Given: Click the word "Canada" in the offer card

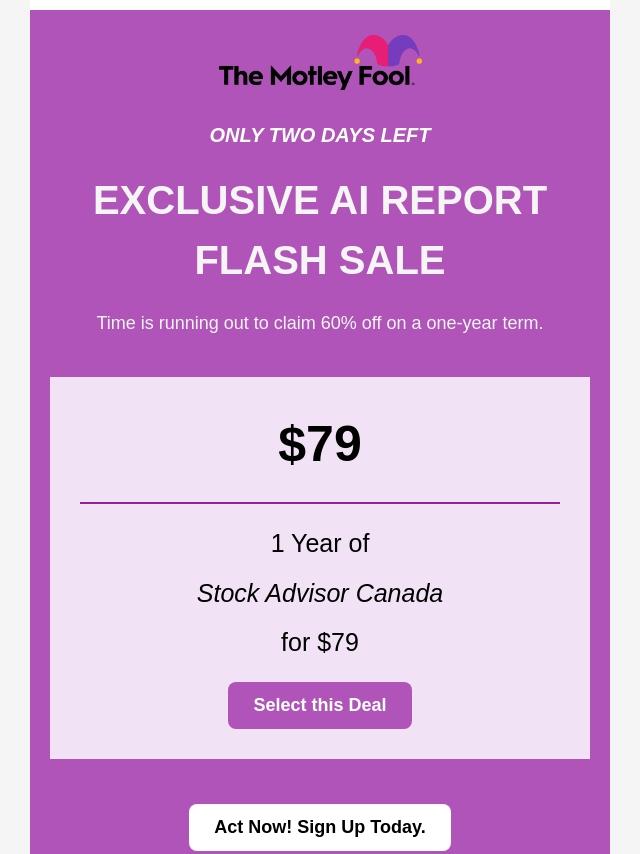Looking at the screenshot, I should (399, 593).
